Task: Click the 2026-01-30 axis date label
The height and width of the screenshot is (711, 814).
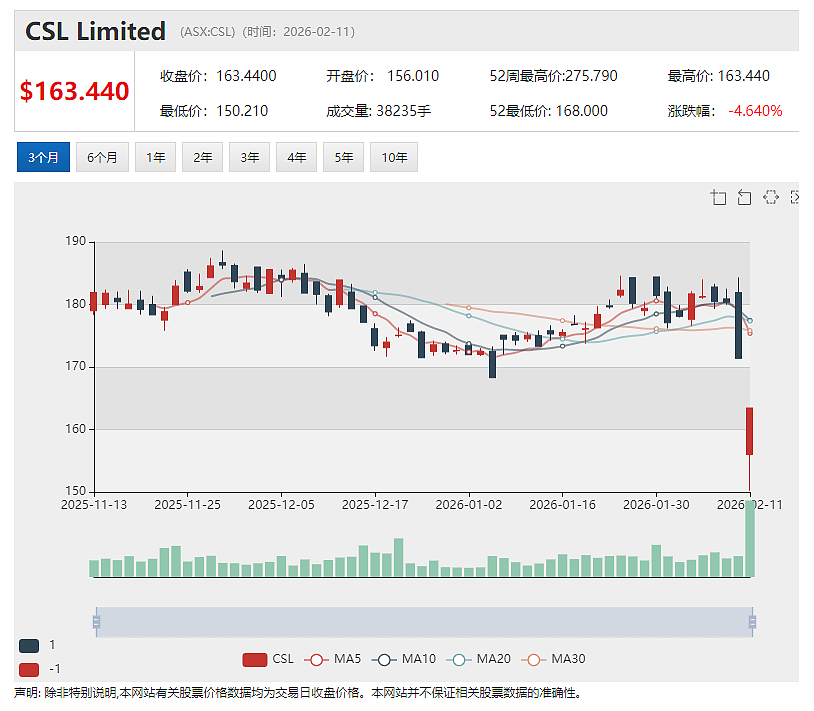Action: (x=656, y=505)
